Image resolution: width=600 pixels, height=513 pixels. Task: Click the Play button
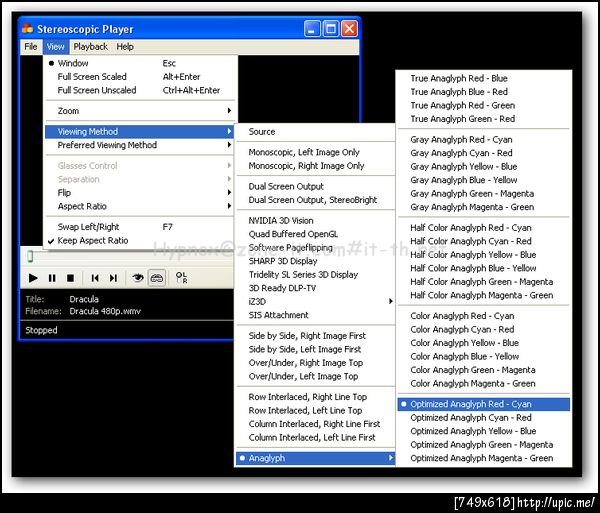[33, 278]
